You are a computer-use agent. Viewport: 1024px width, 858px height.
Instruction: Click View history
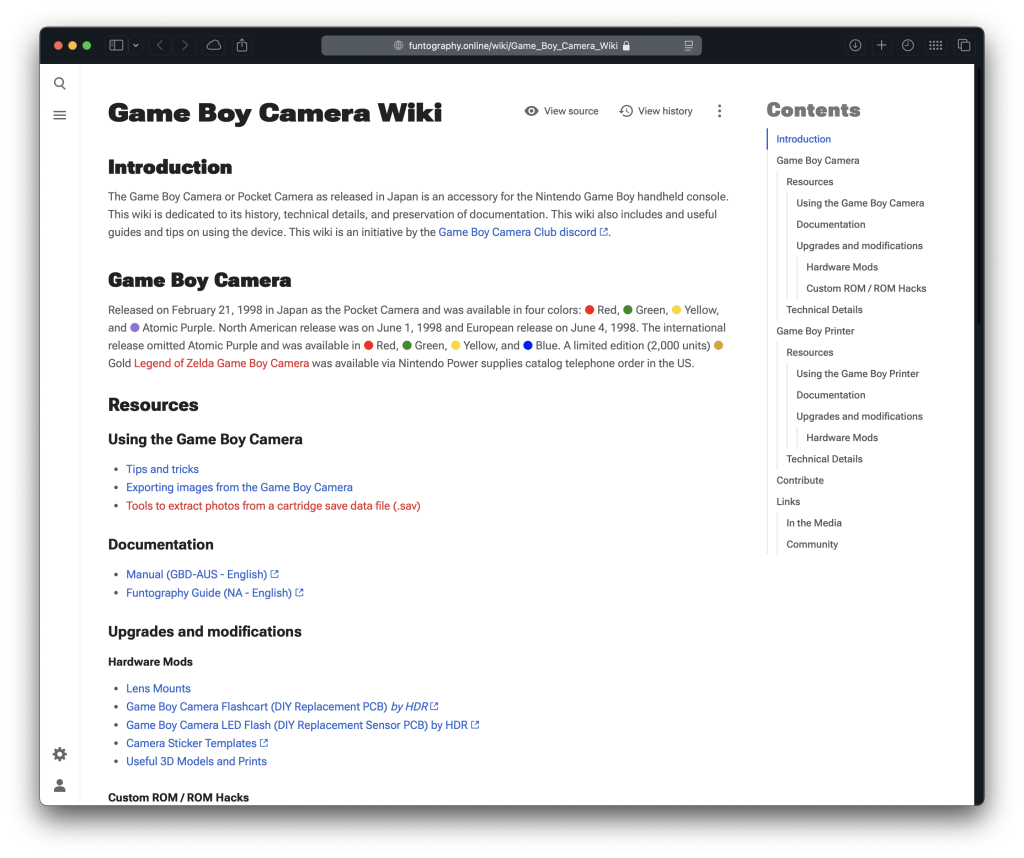coord(656,111)
